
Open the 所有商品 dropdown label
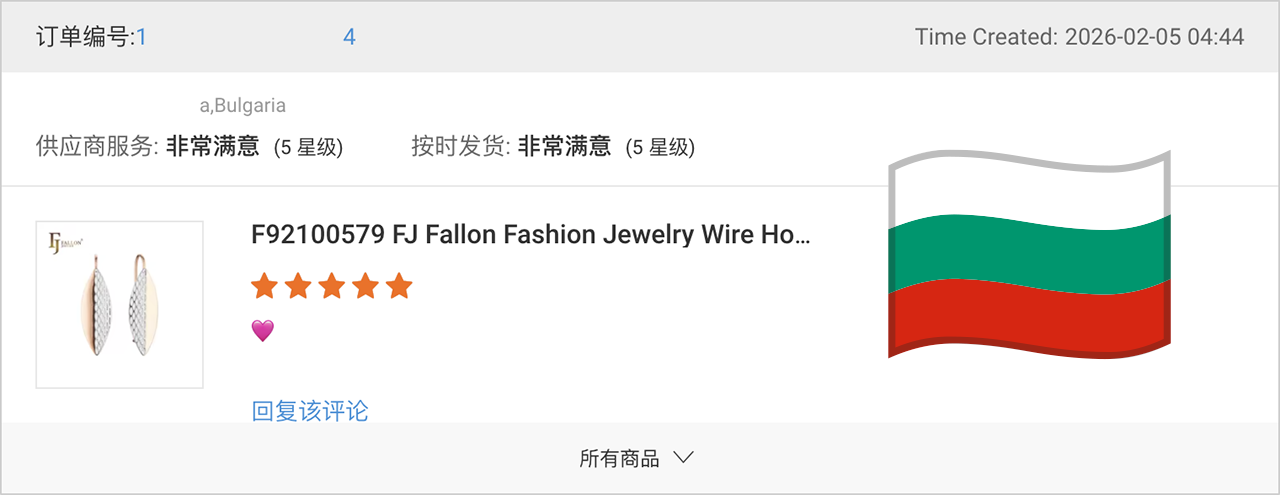[x=619, y=459]
